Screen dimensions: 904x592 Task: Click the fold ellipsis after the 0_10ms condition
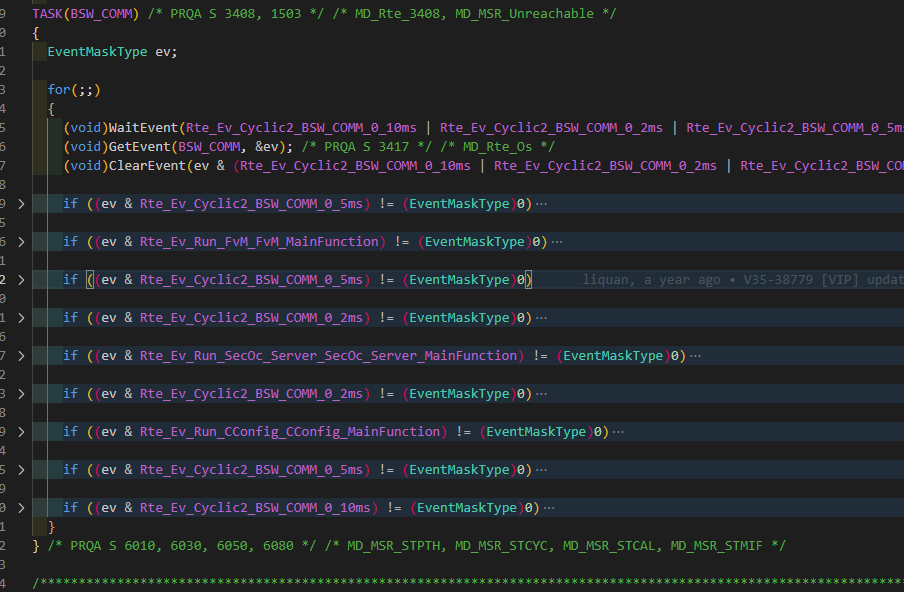point(549,508)
